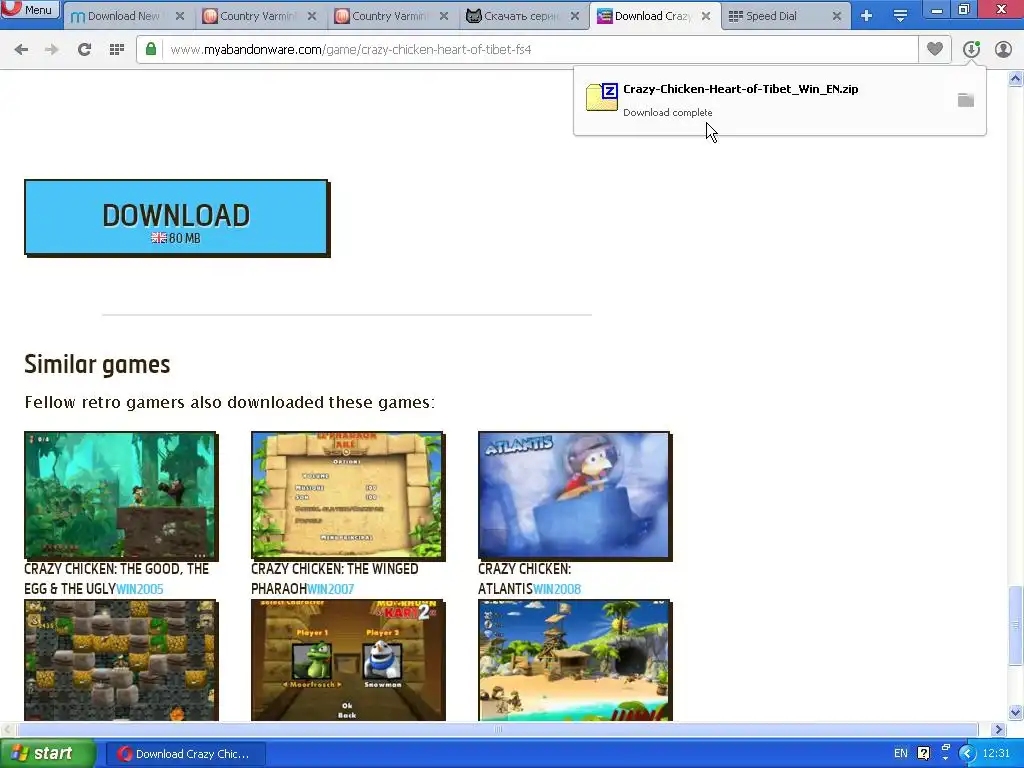Expand hidden tray icons arrow

pyautogui.click(x=967, y=754)
